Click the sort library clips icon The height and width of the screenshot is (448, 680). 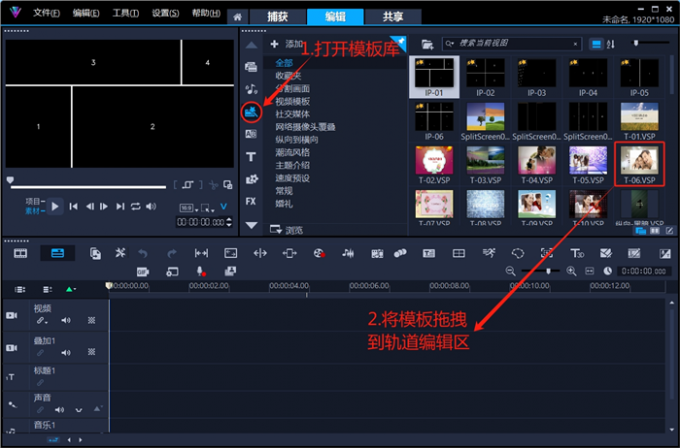point(611,44)
